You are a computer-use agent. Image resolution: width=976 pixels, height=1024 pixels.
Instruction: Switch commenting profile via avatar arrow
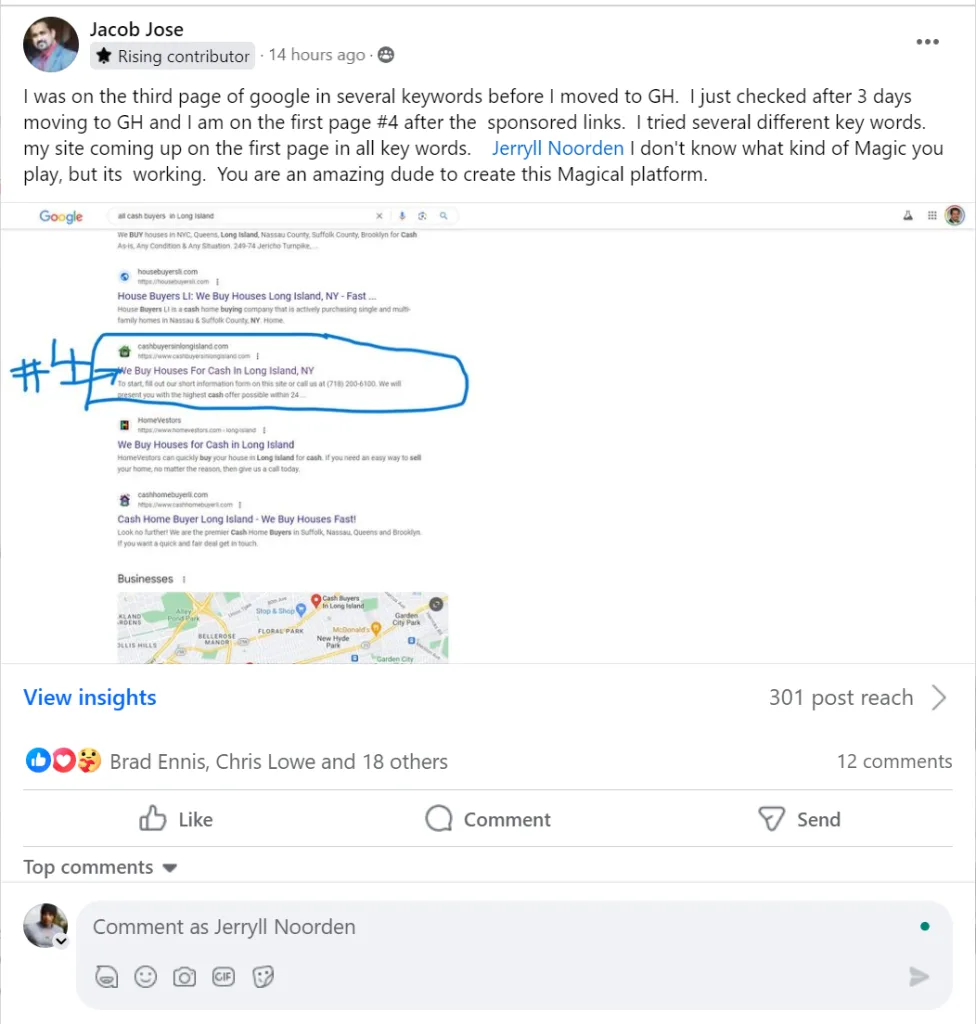[61, 941]
